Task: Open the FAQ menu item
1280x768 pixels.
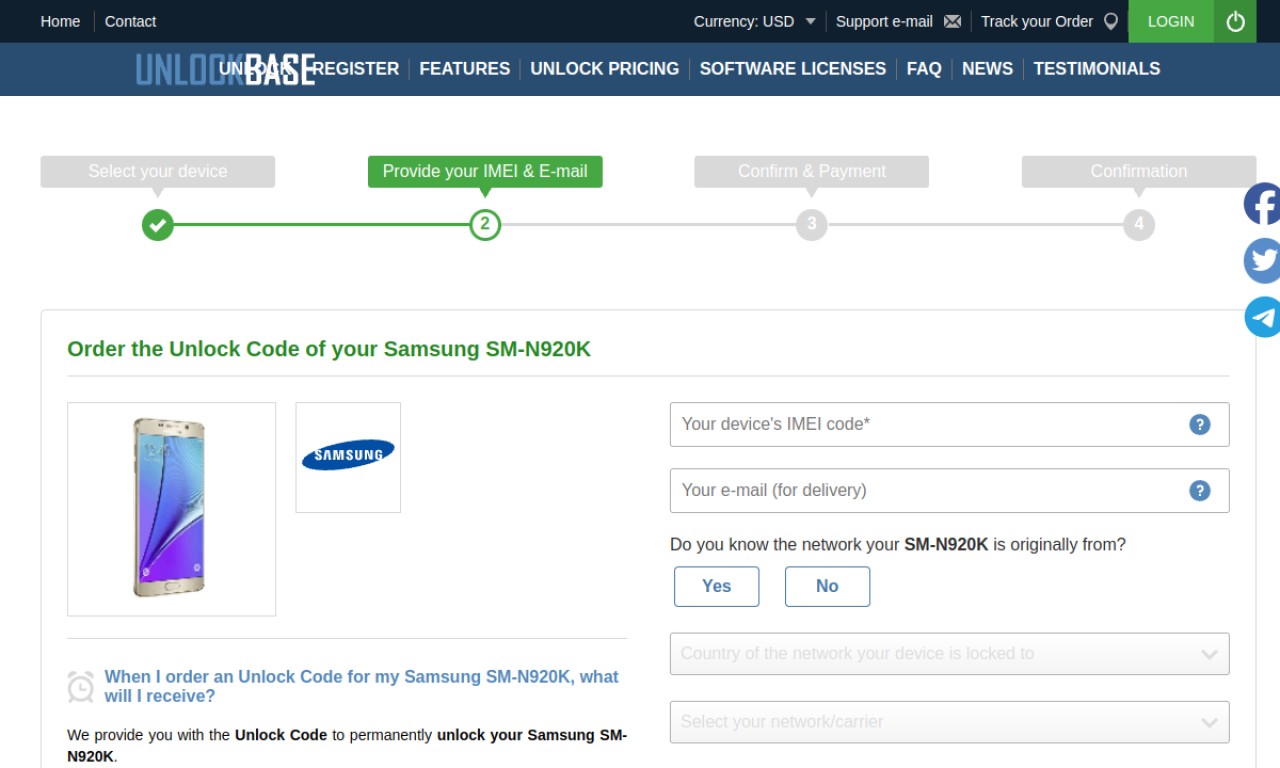Action: (x=924, y=69)
